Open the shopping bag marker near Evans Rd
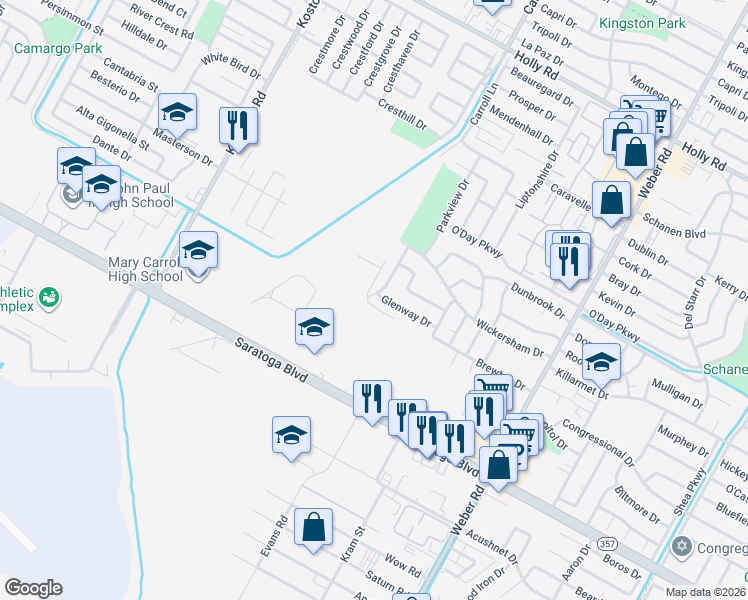 313,528
